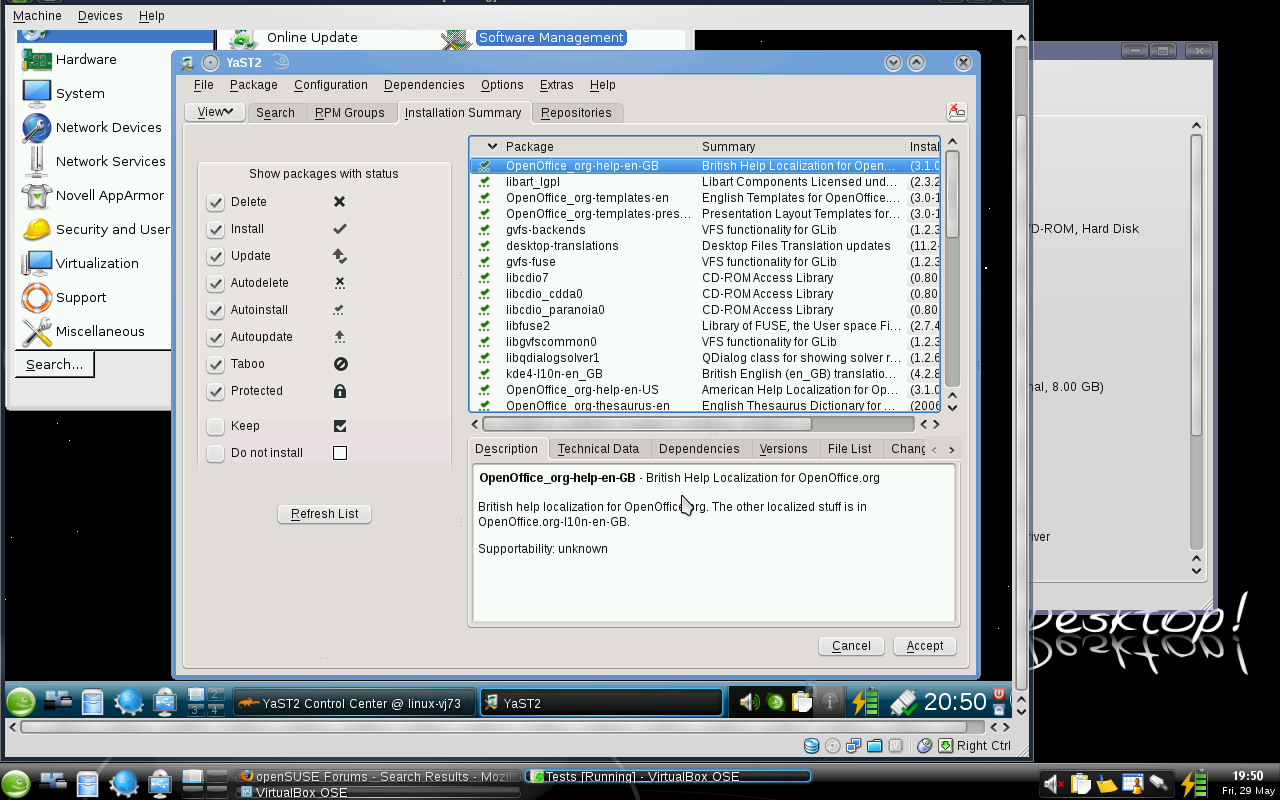
Task: Open the Versions detail tab
Action: [783, 449]
